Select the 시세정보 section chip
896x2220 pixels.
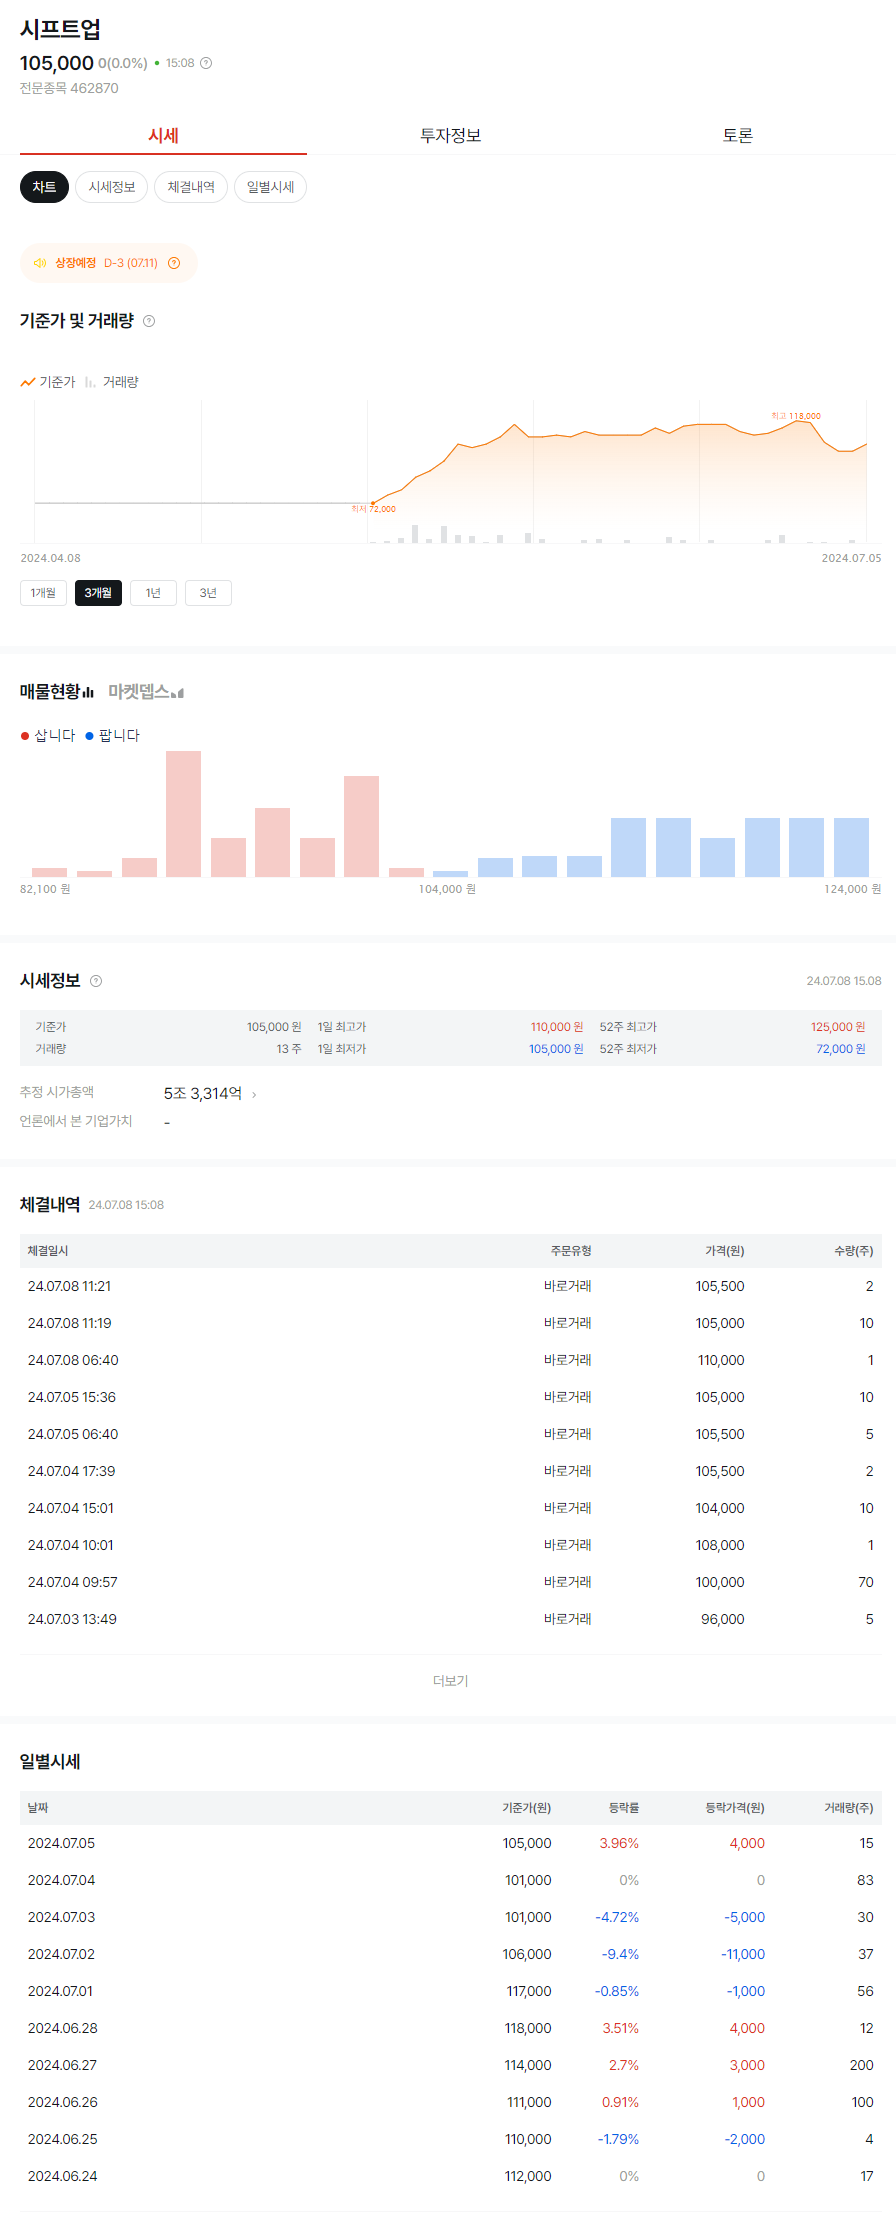[x=112, y=187]
